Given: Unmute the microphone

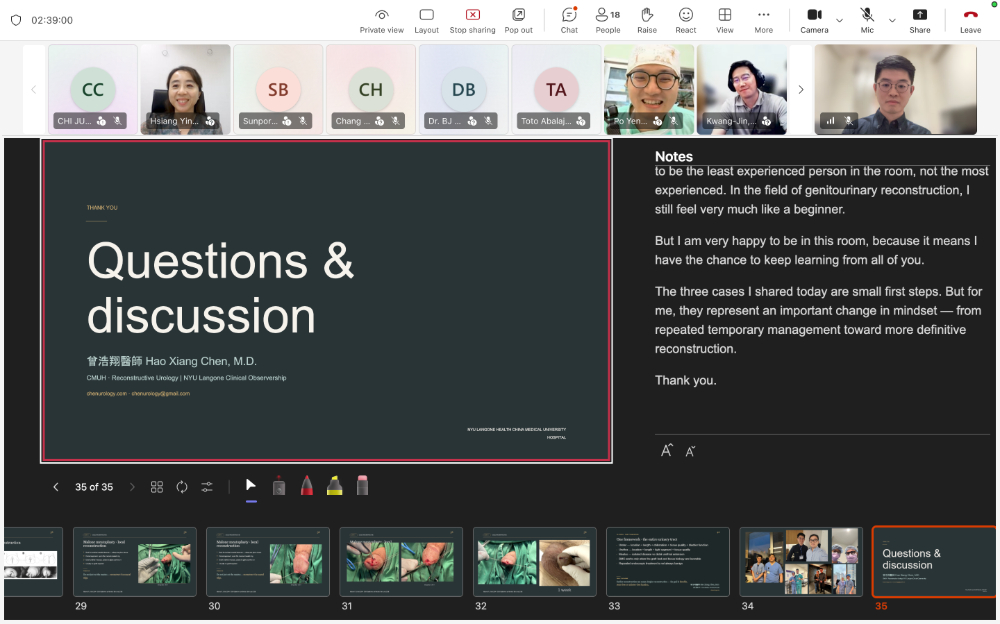Looking at the screenshot, I should [867, 20].
